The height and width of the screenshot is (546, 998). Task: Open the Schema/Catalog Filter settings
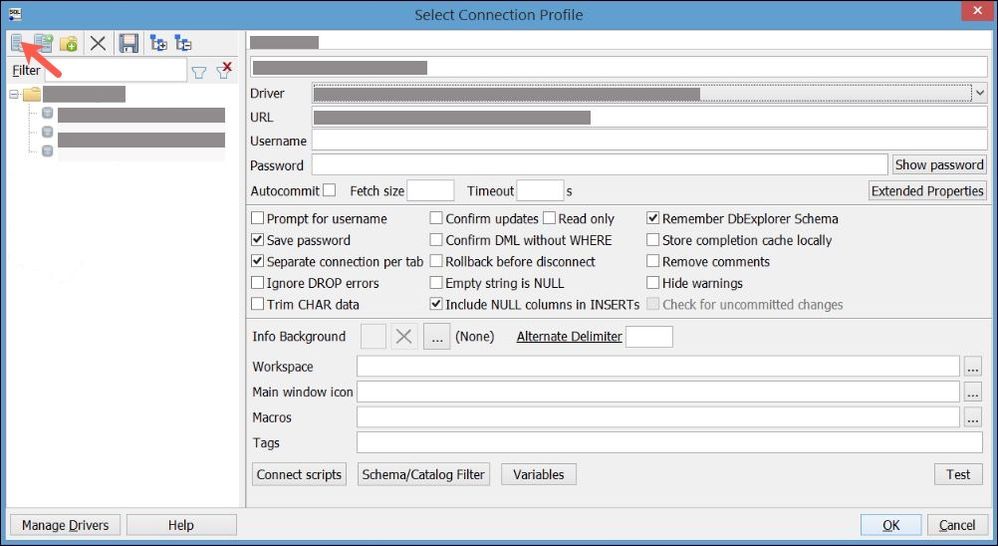[x=423, y=475]
